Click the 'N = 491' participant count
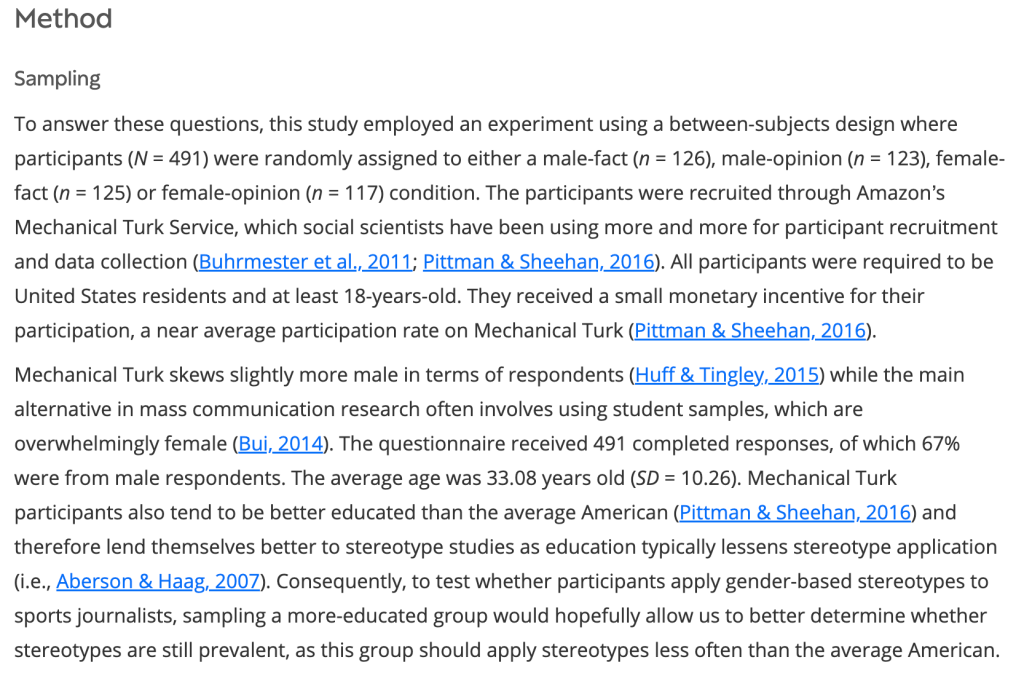The image size is (1024, 681). 170,159
